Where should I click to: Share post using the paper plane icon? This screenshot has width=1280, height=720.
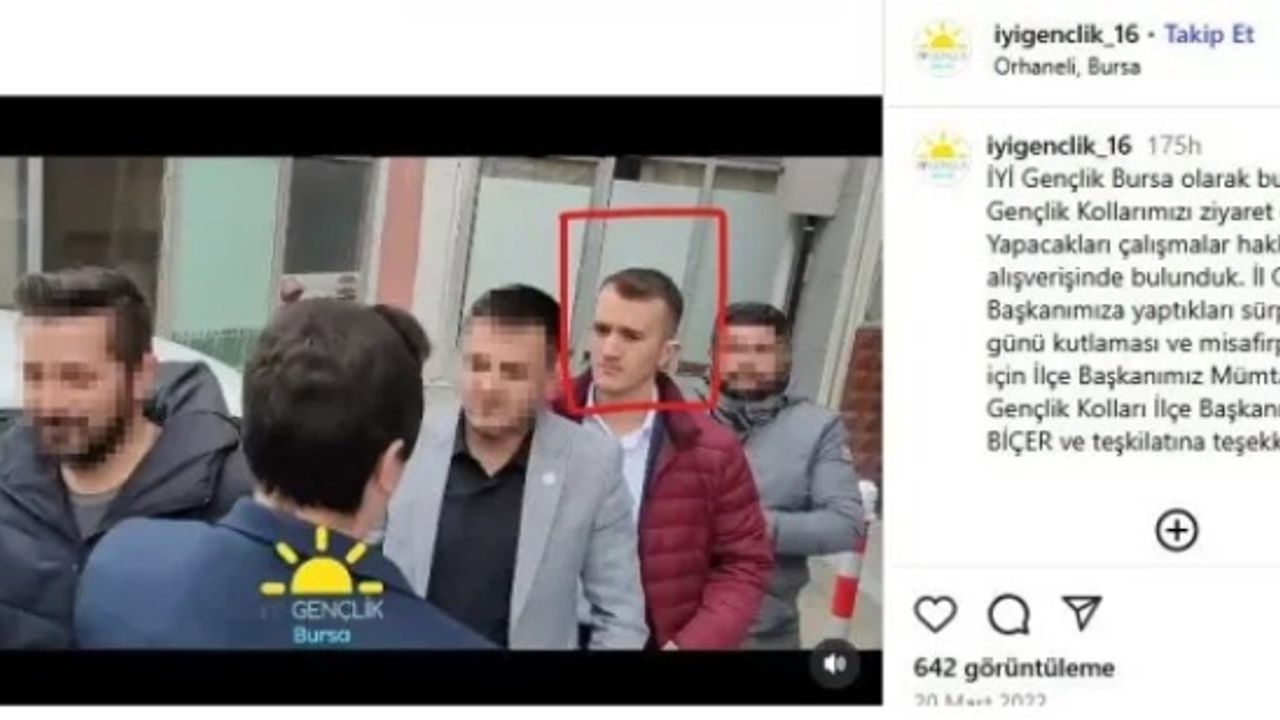pos(1081,613)
